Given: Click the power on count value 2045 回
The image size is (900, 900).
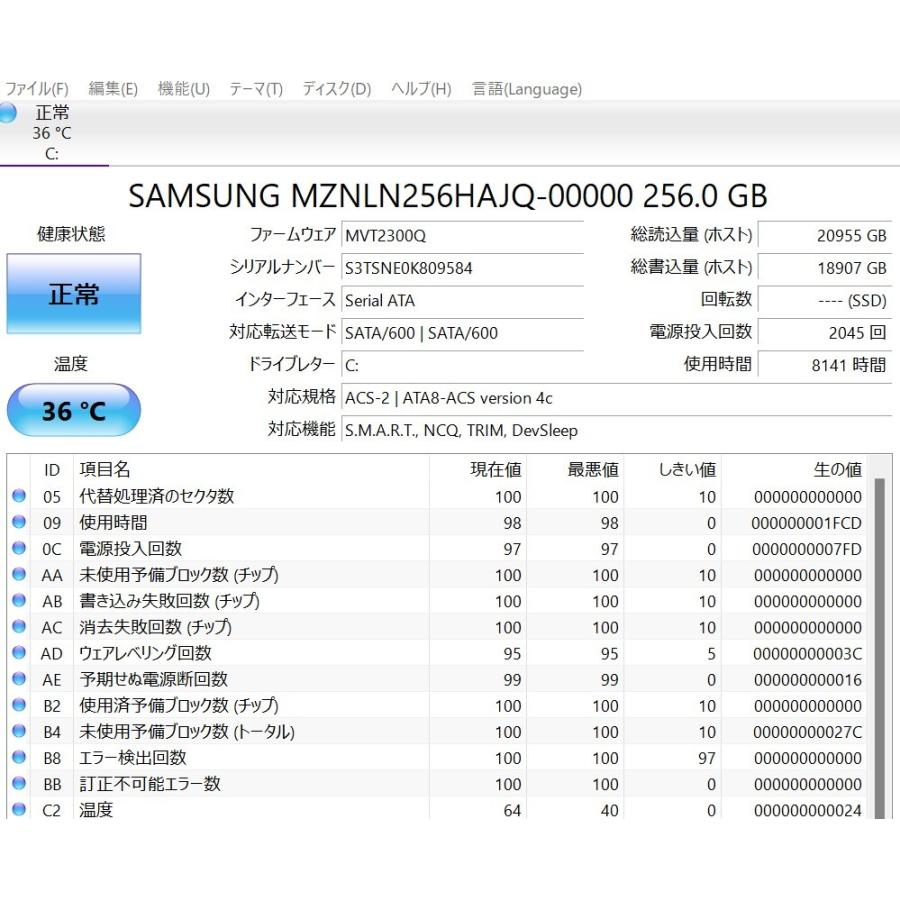Looking at the screenshot, I should (825, 333).
